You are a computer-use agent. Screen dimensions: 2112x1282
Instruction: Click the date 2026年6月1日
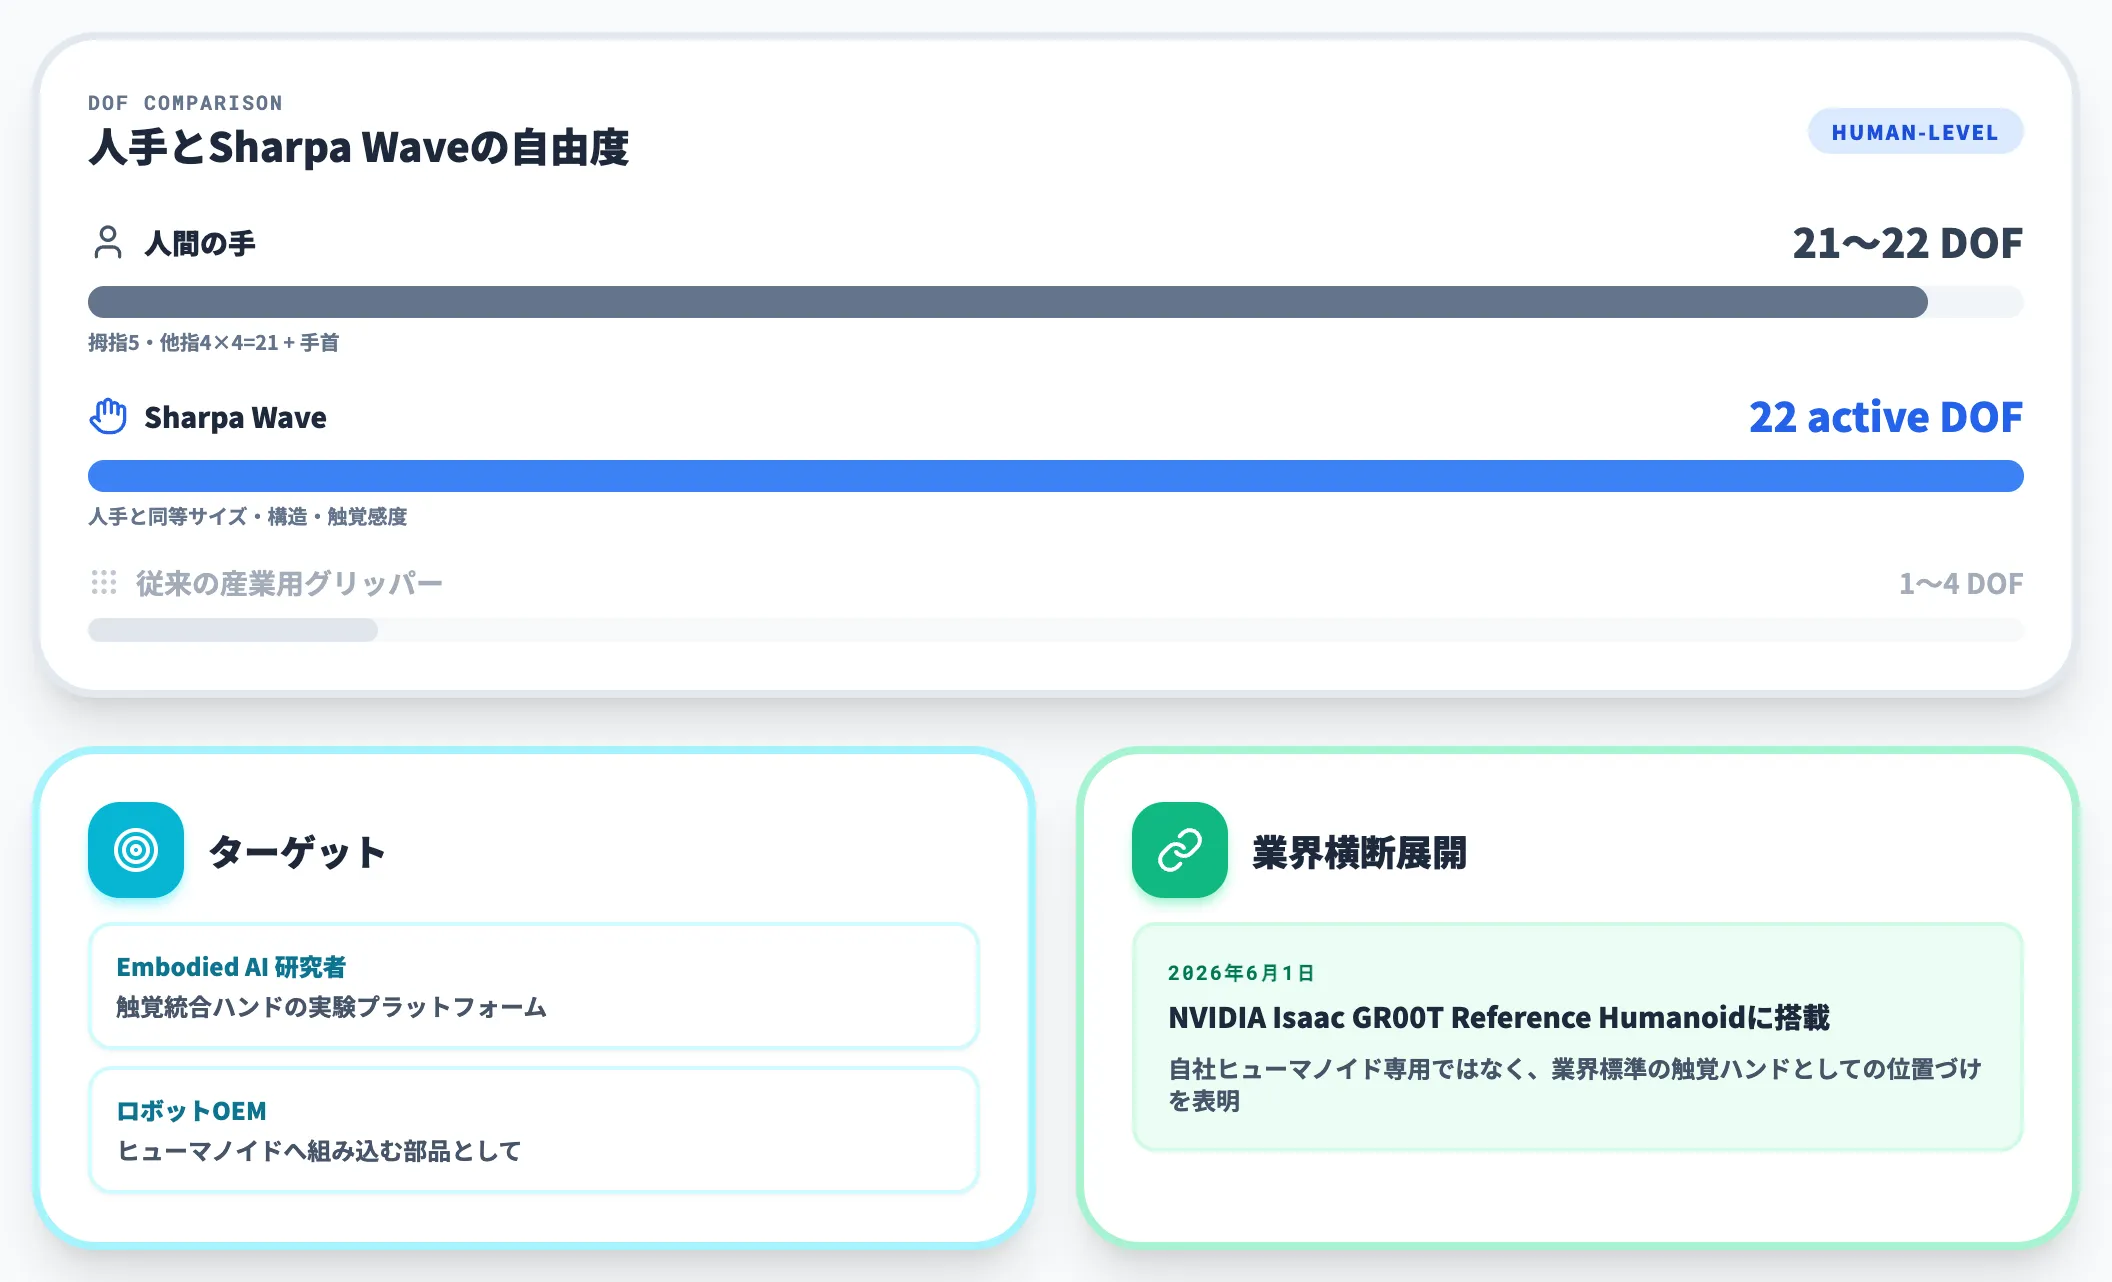[x=1241, y=973]
